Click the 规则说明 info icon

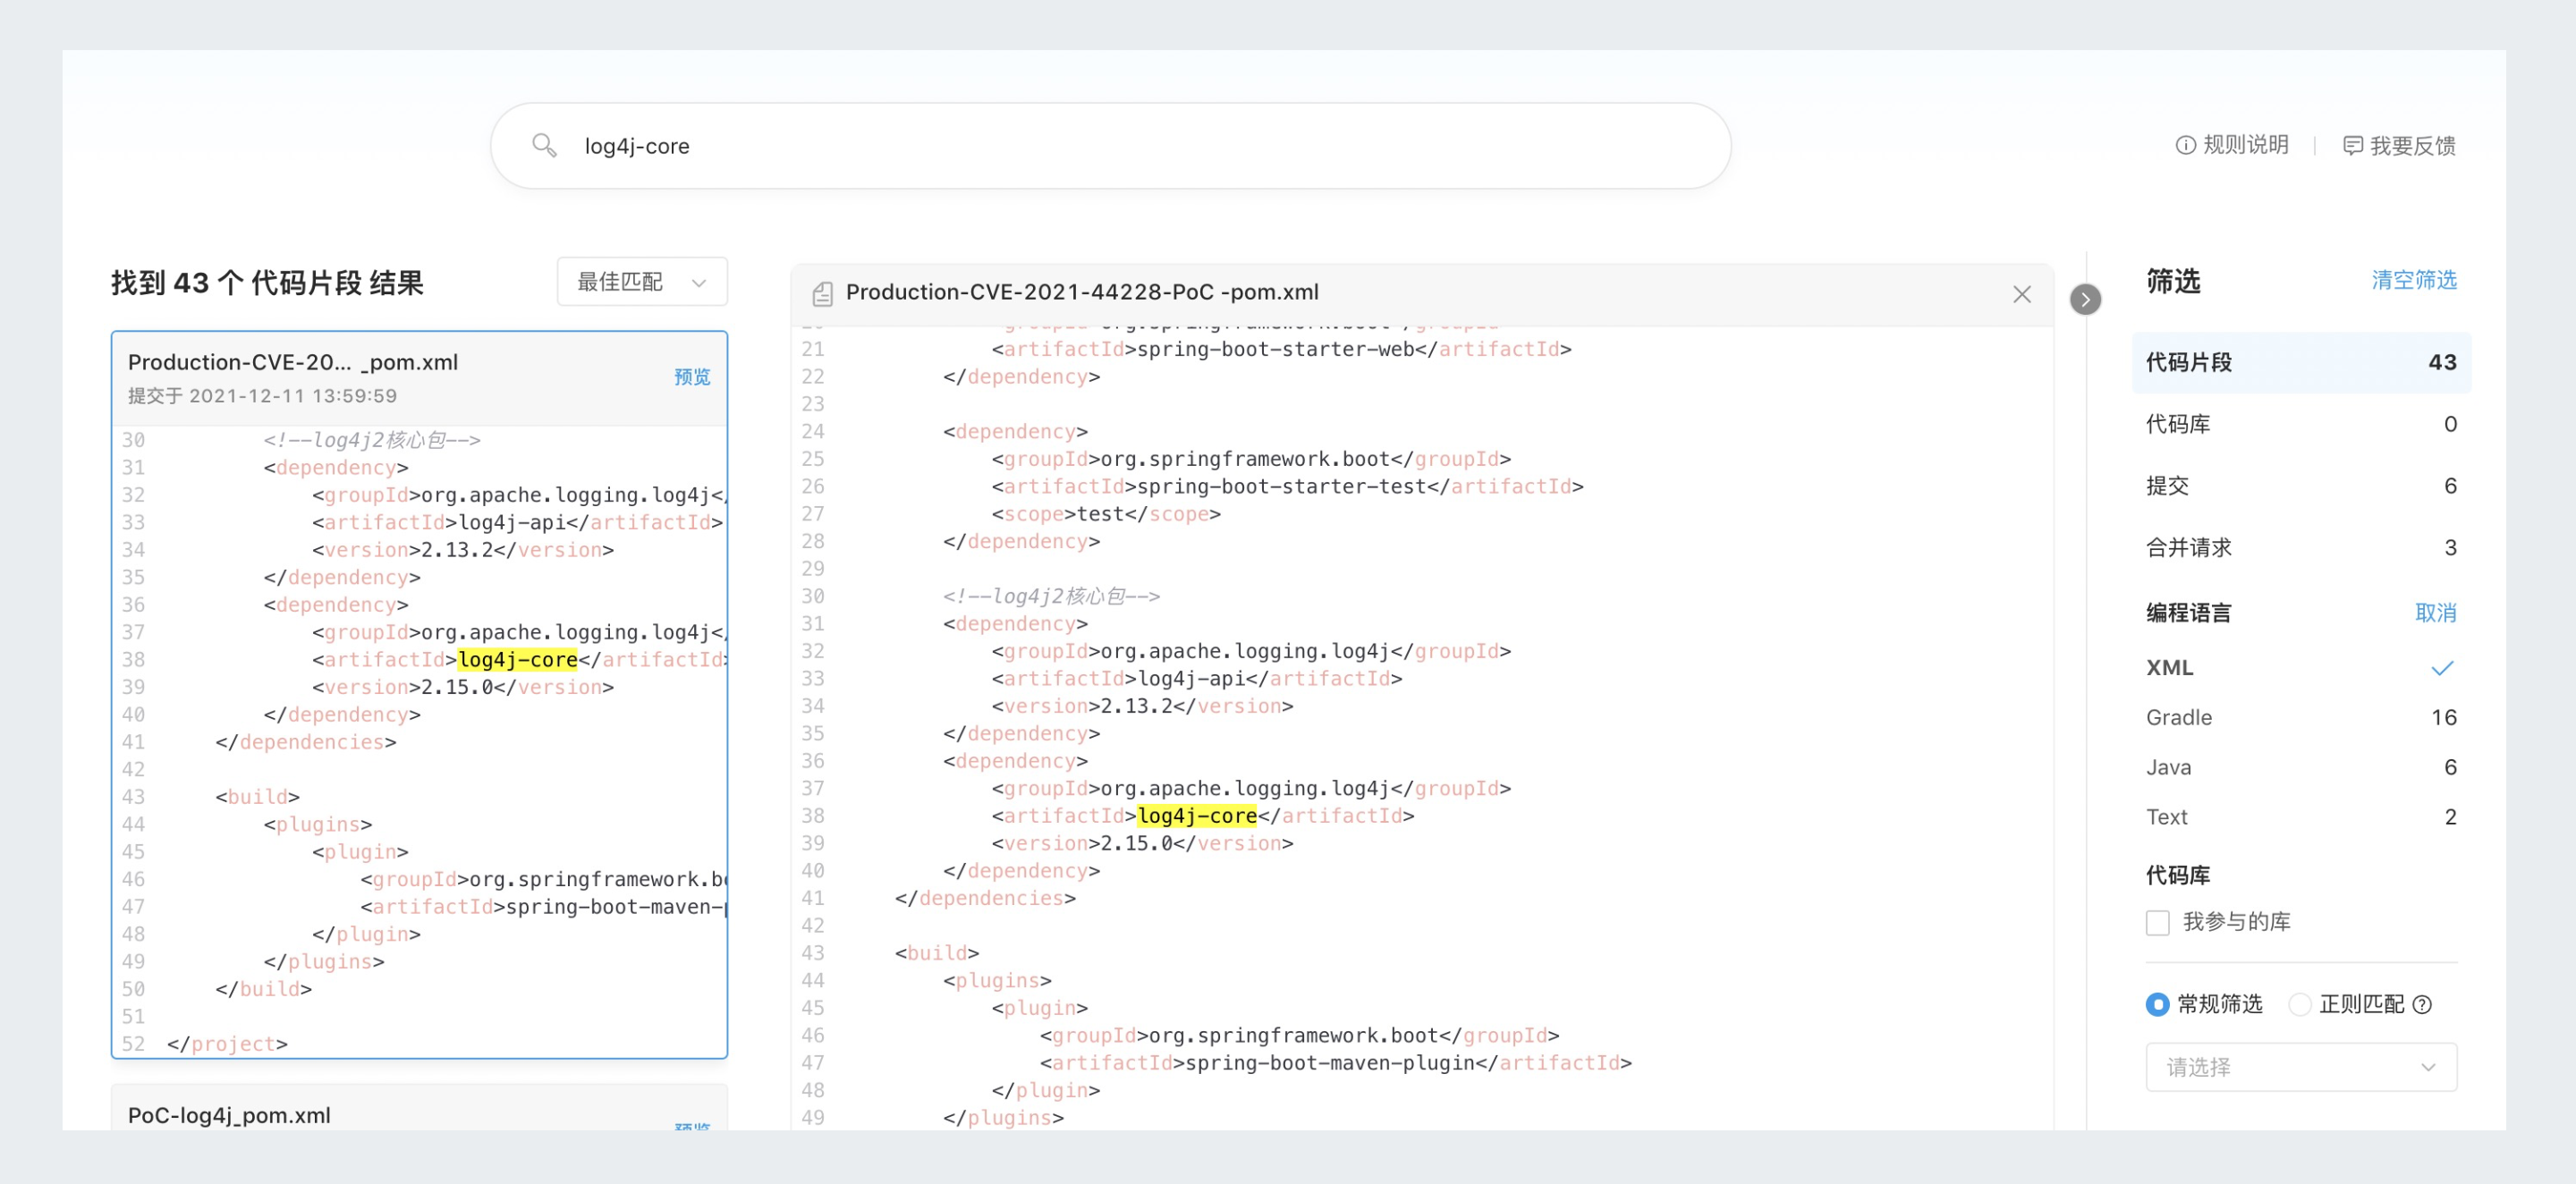(x=2186, y=145)
